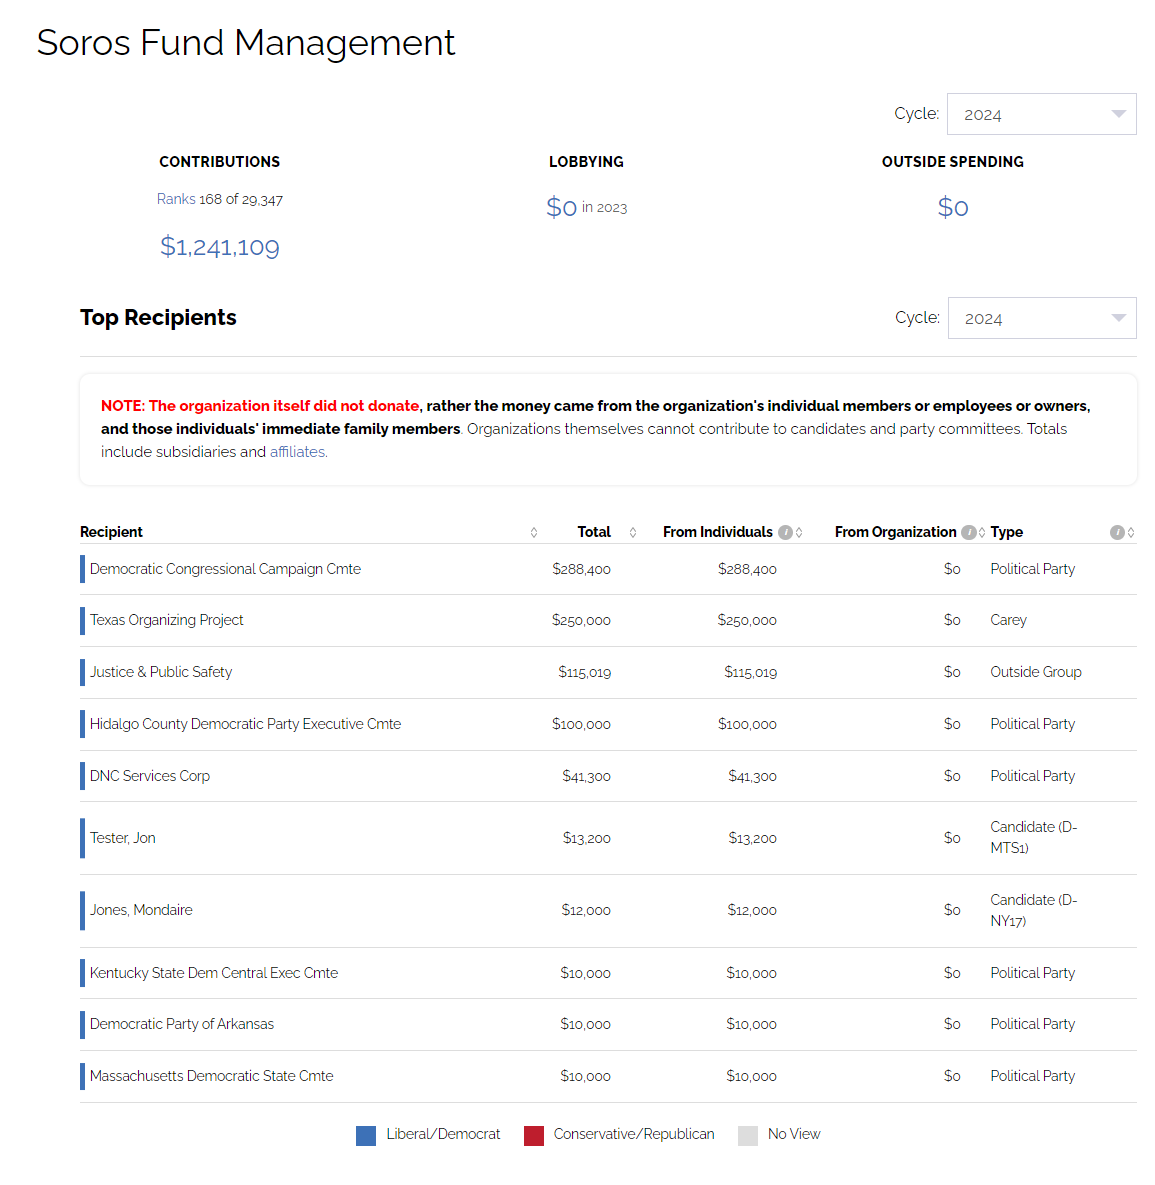Click the $1,241,109 contributions total
The height and width of the screenshot is (1185, 1155).
[220, 246]
